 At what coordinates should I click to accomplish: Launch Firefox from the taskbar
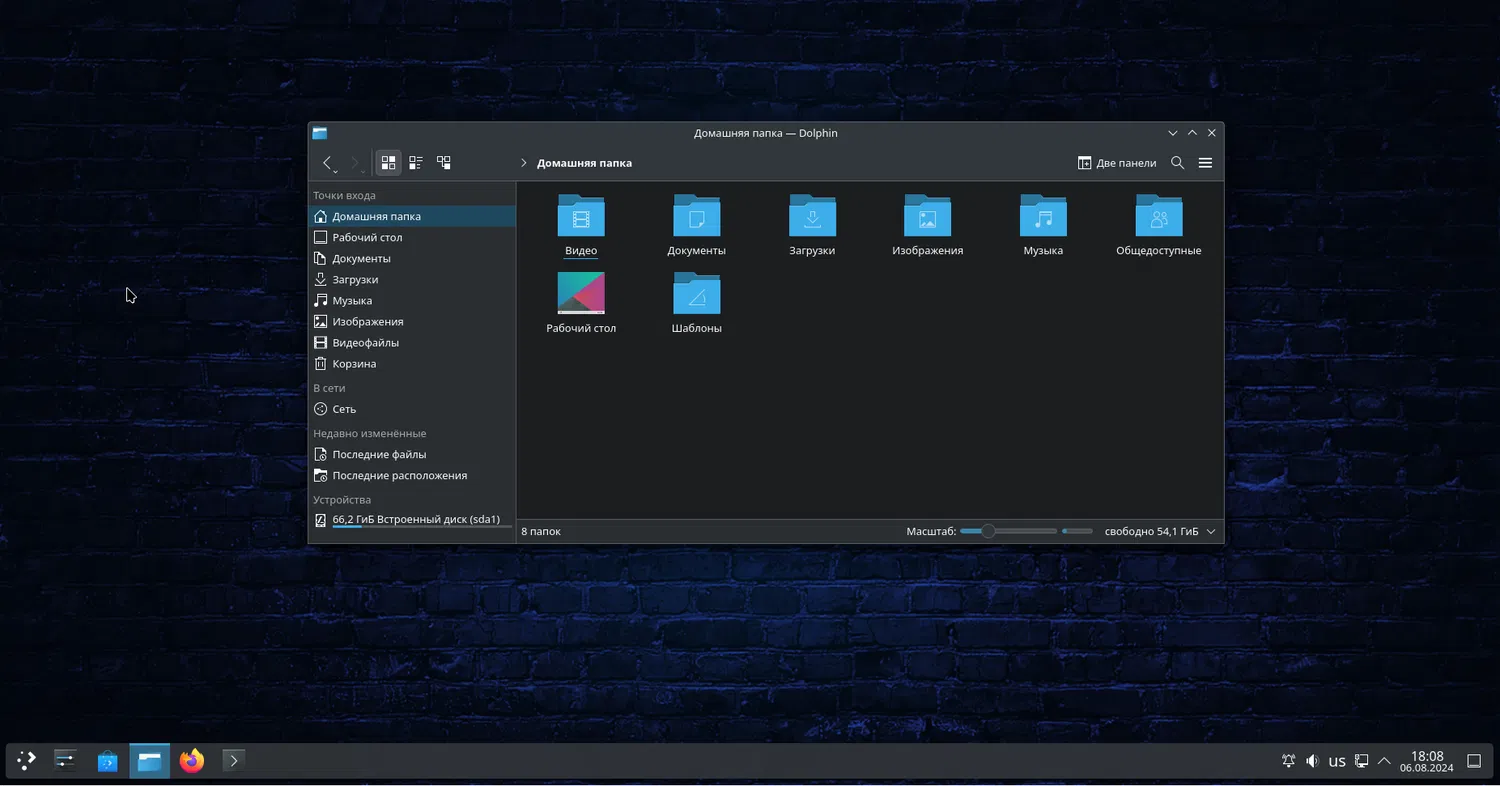coord(191,761)
